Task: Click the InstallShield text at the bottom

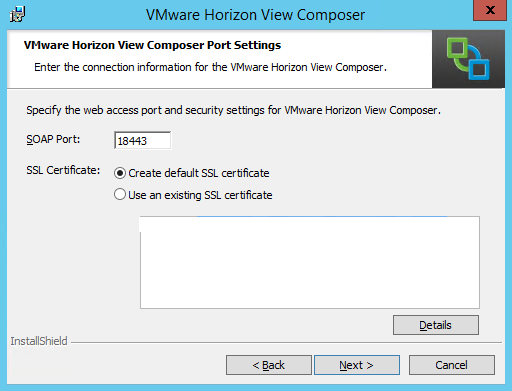Action: pyautogui.click(x=39, y=341)
